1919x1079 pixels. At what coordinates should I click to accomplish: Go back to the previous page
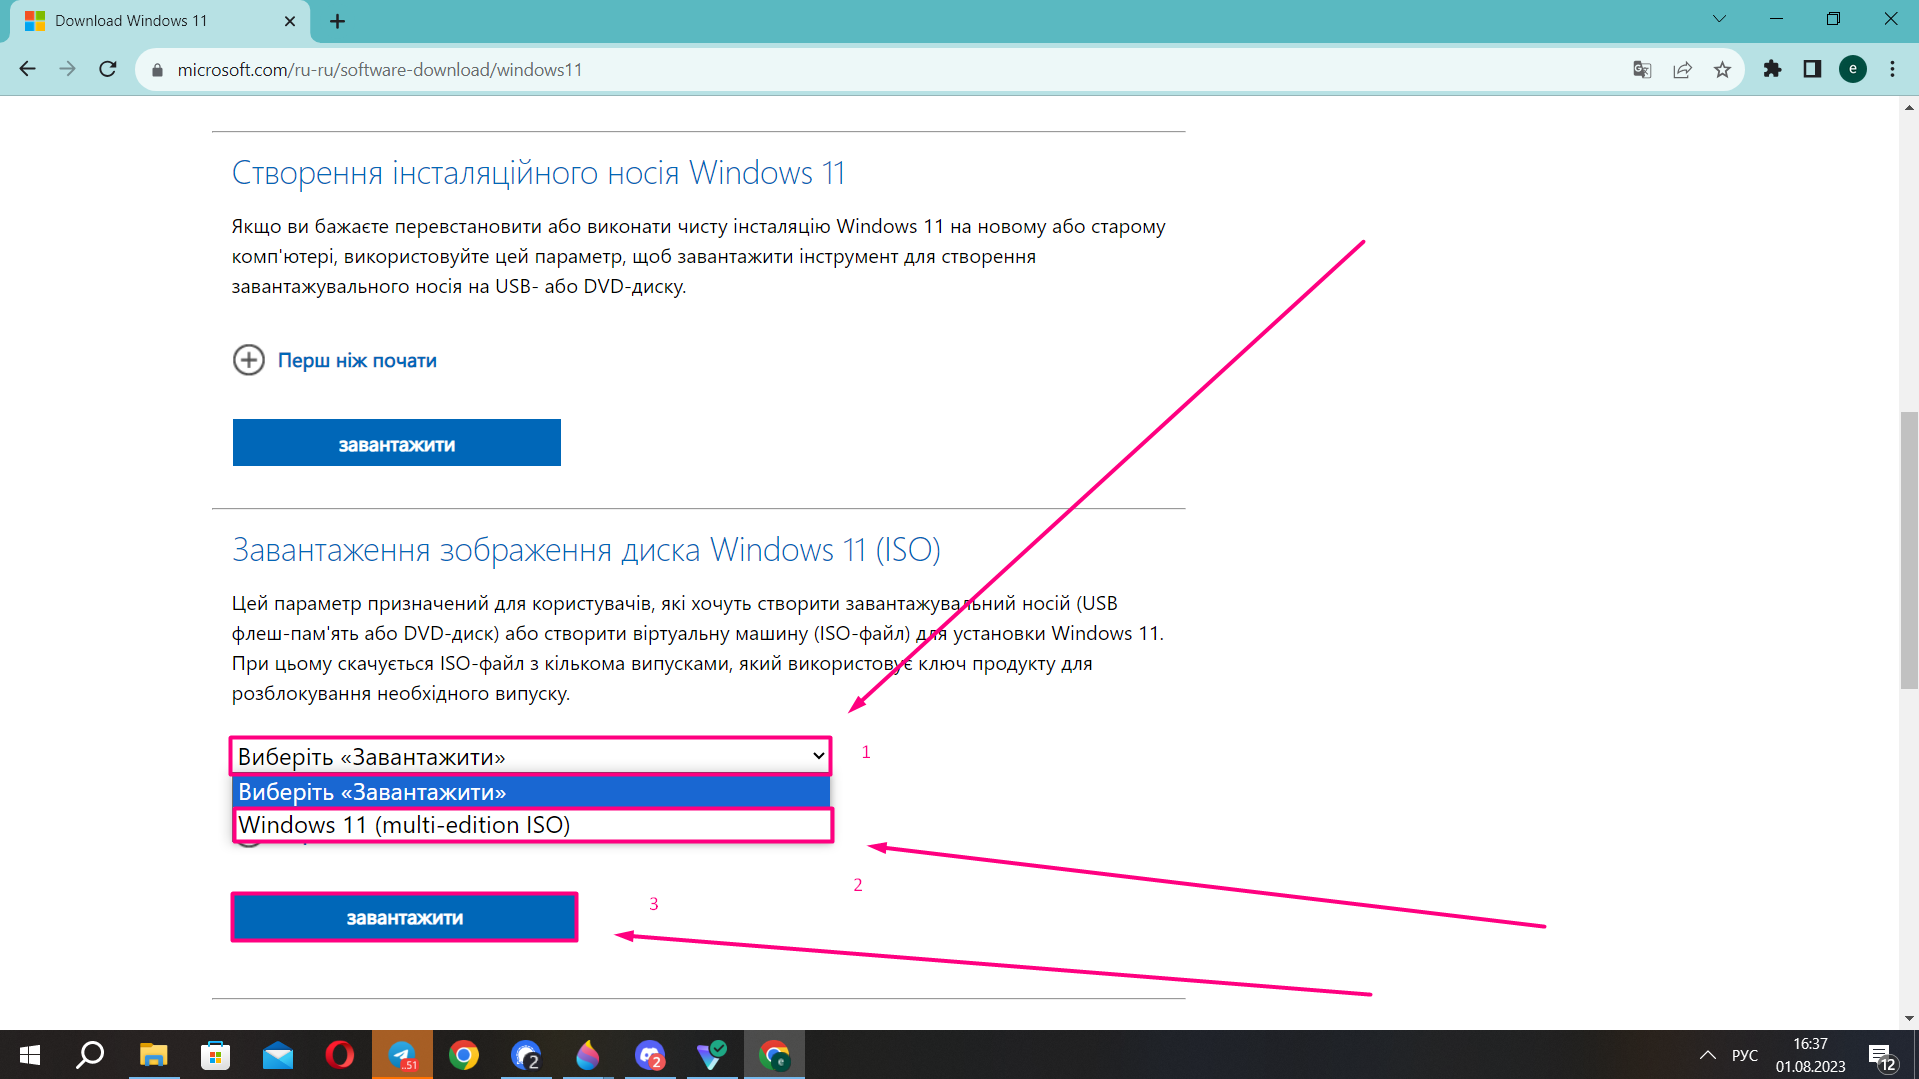(28, 69)
